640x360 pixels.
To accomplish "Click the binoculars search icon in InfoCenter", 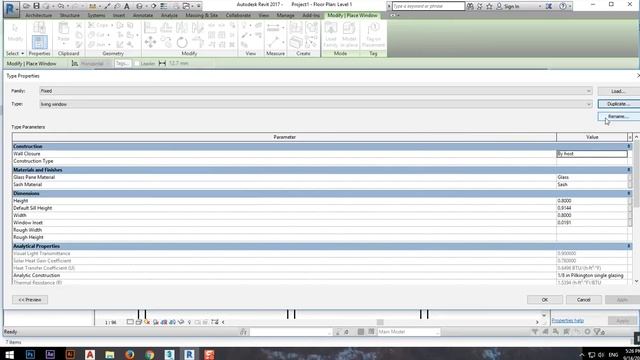I will 470,6.
